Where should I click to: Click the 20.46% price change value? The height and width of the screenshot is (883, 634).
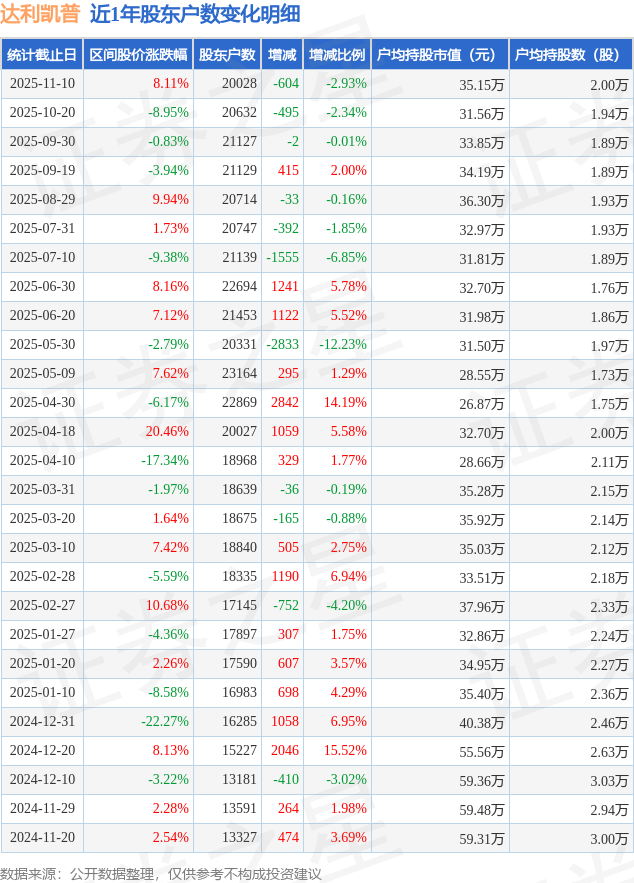point(166,432)
